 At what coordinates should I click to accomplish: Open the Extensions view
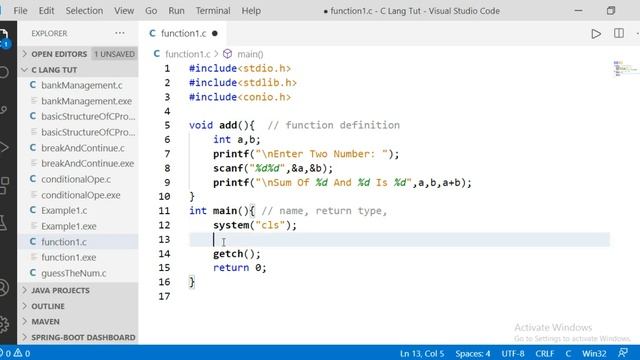pos(4,185)
